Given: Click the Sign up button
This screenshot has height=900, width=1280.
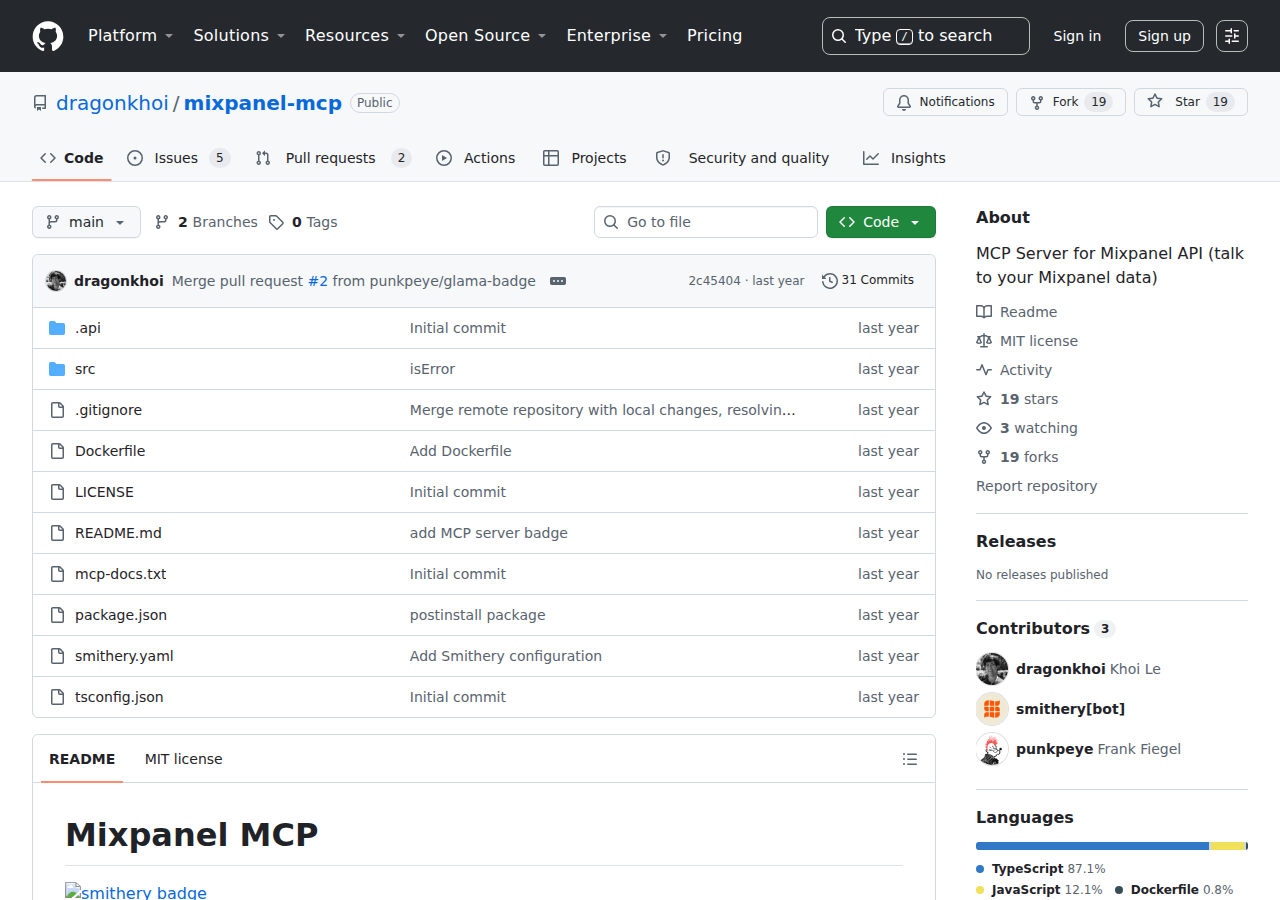Looking at the screenshot, I should click(x=1164, y=36).
